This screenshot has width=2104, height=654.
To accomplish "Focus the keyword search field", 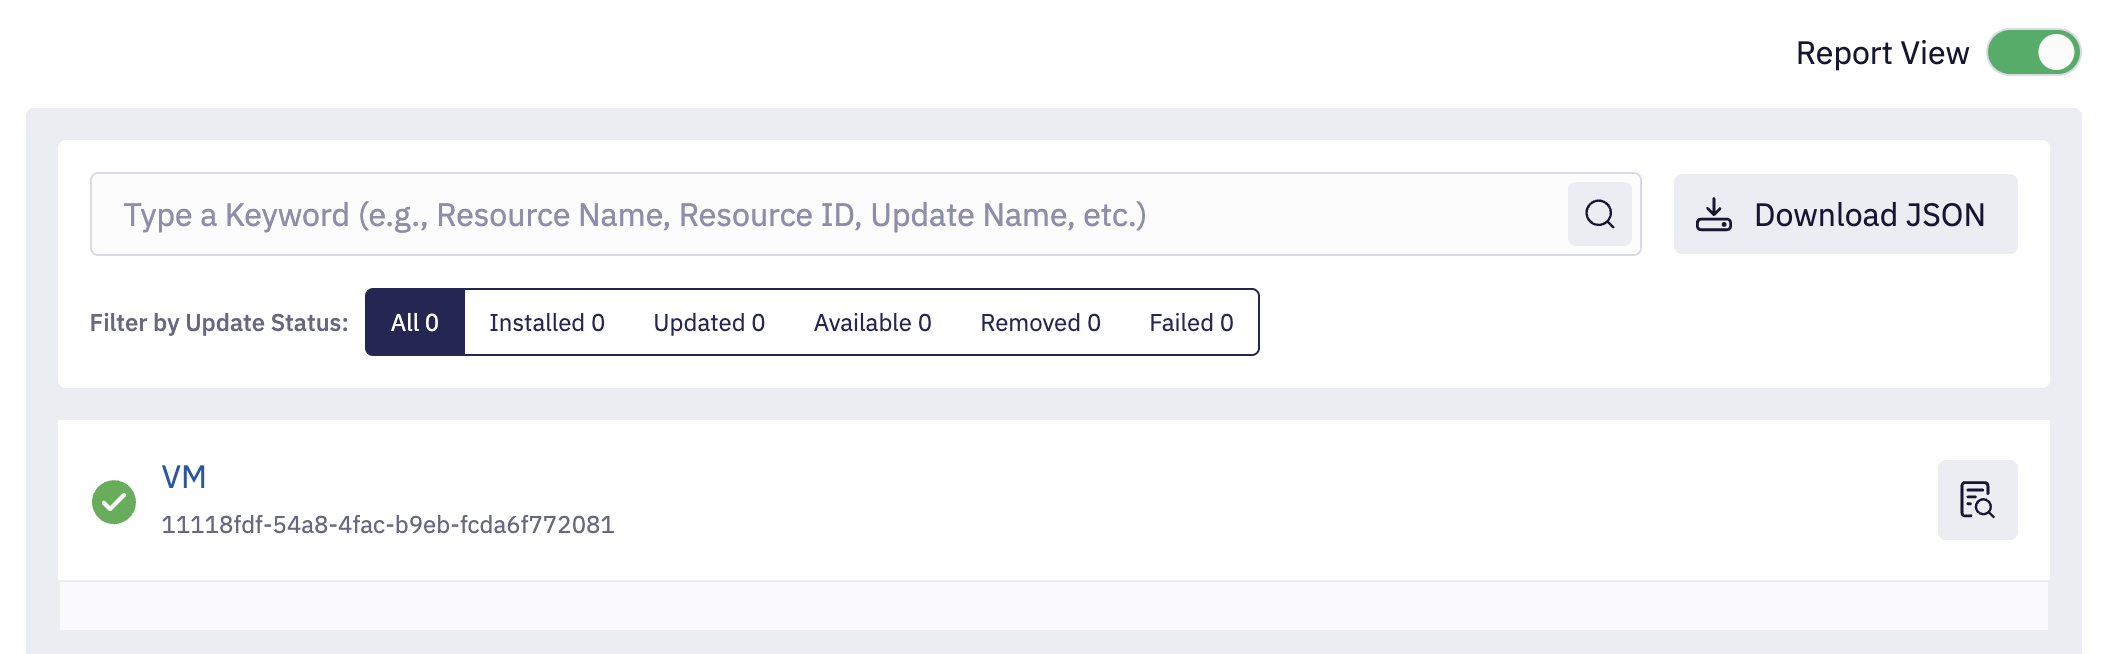I will 828,214.
